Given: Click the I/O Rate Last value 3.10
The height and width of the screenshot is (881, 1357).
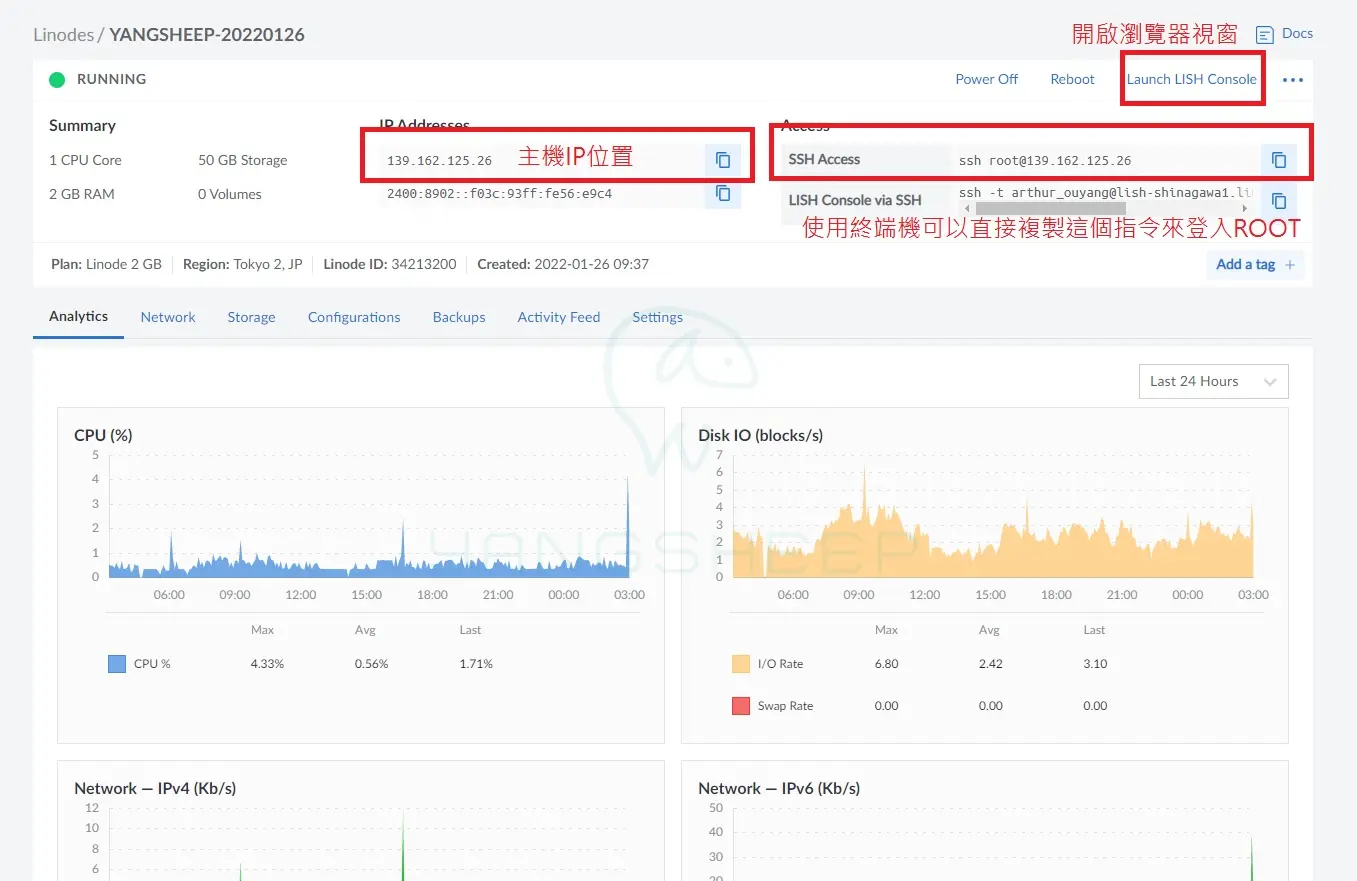Looking at the screenshot, I should [1095, 664].
